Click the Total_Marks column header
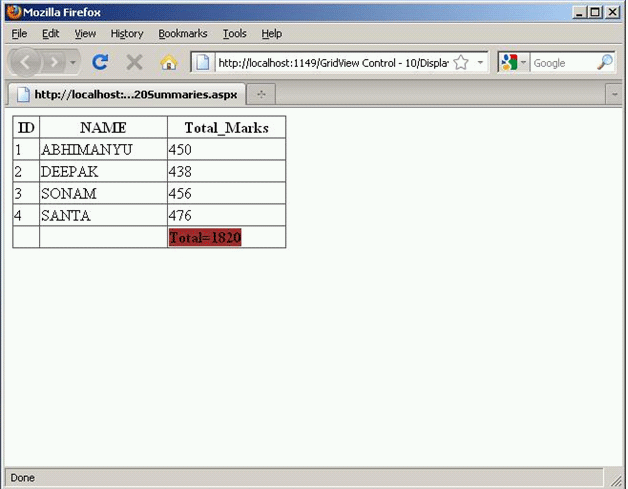Image resolution: width=628 pixels, height=489 pixels. pos(227,128)
